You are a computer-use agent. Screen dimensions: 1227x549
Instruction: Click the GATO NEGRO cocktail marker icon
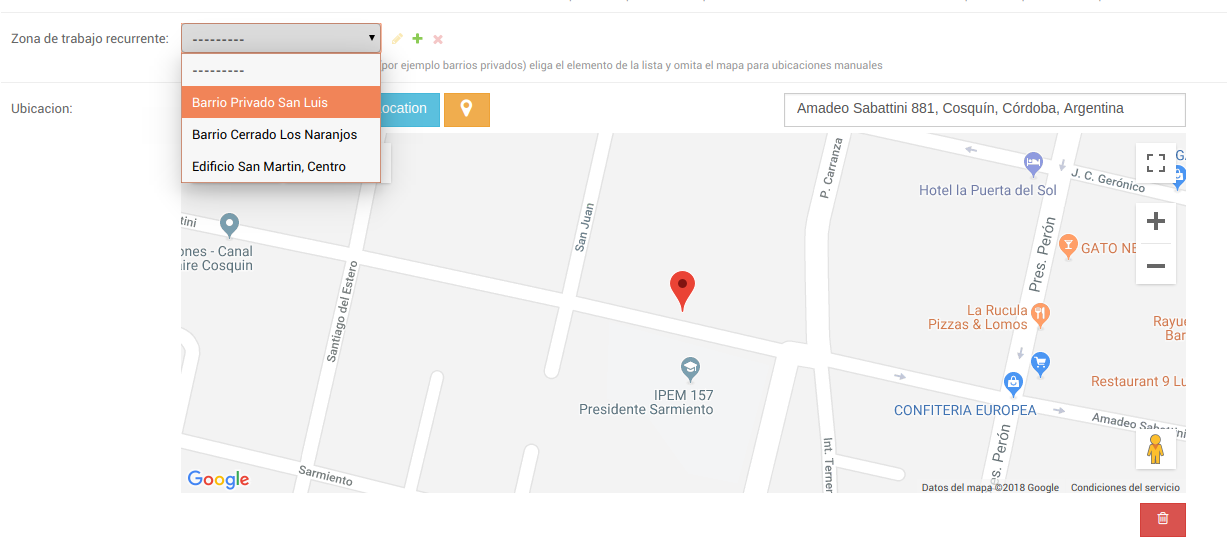(1067, 246)
